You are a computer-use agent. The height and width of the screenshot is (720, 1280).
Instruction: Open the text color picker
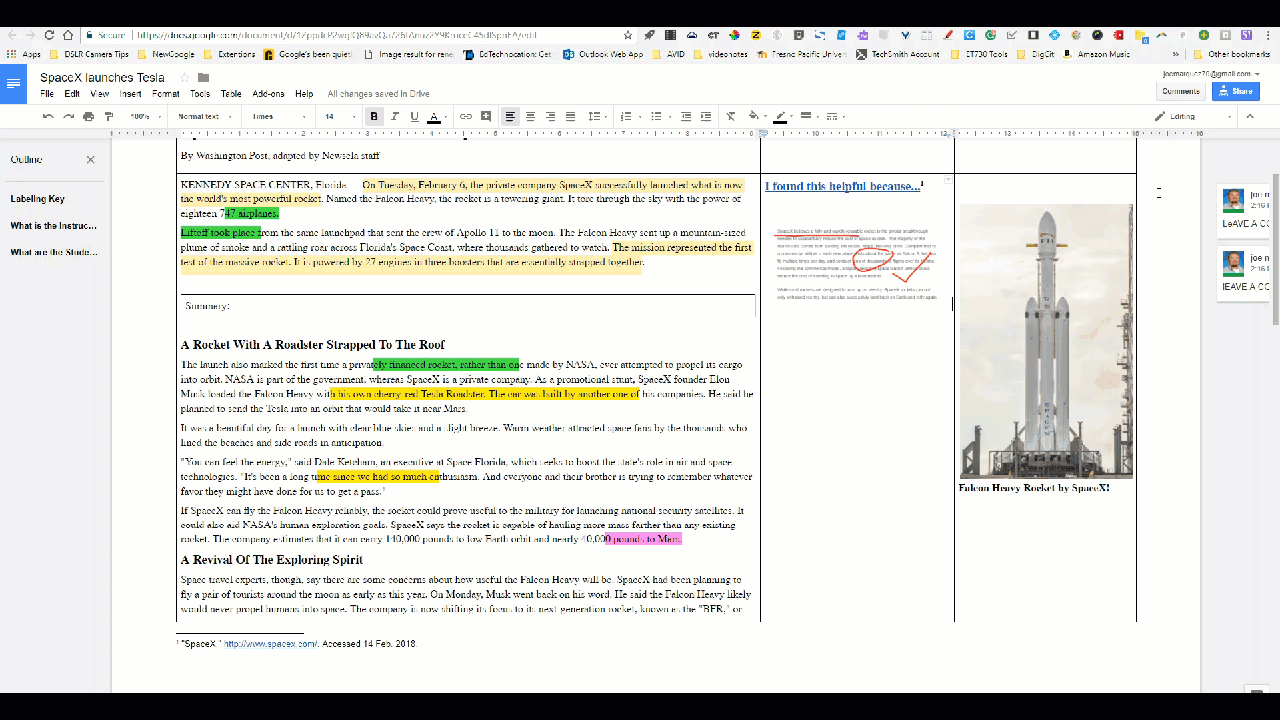[434, 117]
